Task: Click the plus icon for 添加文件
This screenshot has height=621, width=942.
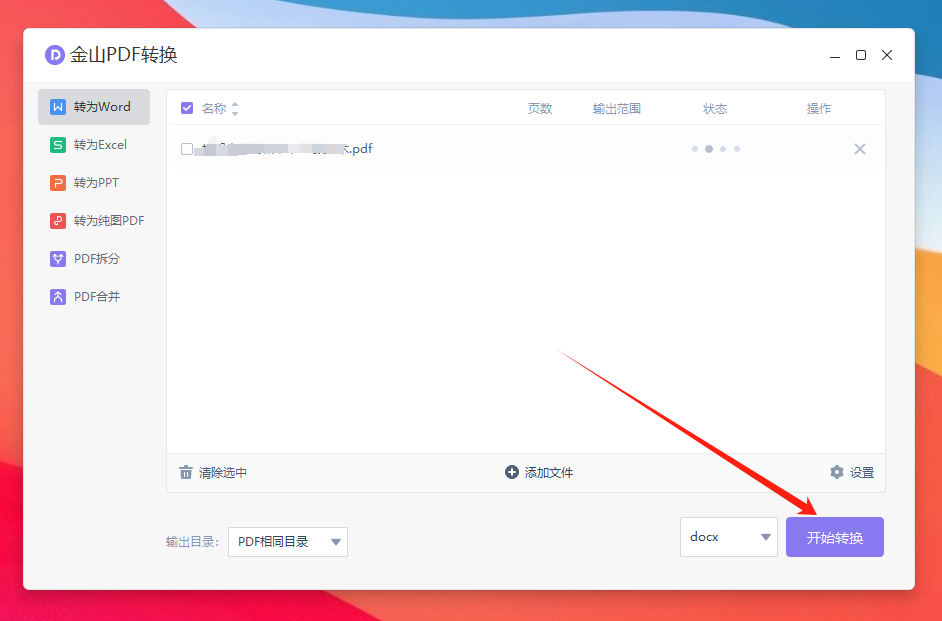Action: [511, 472]
